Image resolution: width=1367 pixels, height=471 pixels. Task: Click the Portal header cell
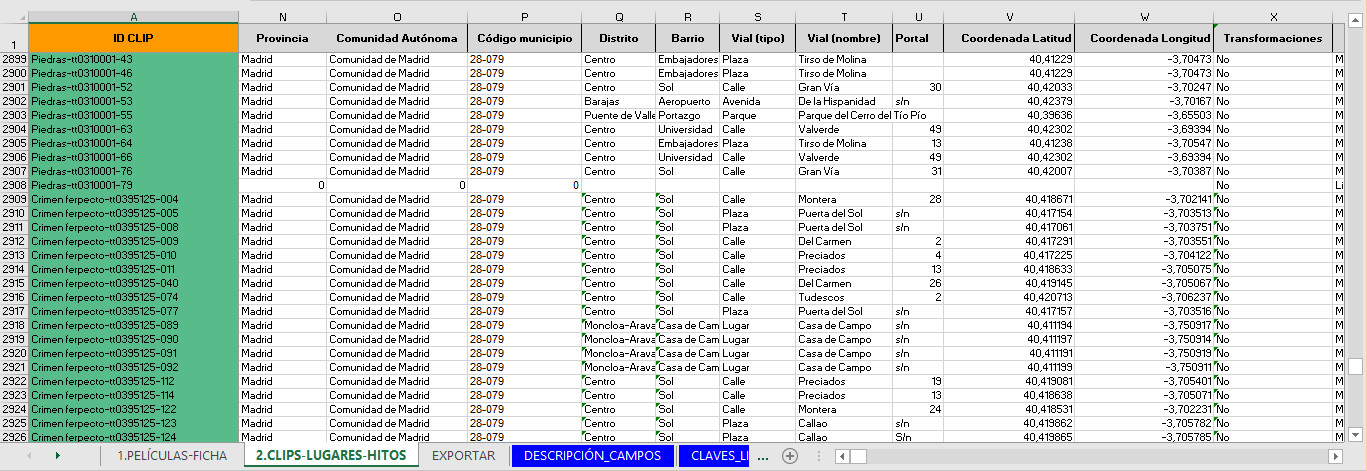918,38
